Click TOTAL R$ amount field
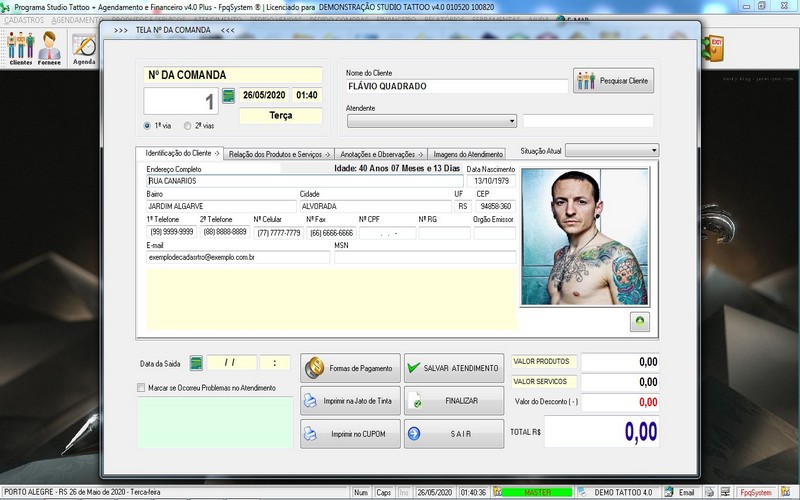 [602, 432]
